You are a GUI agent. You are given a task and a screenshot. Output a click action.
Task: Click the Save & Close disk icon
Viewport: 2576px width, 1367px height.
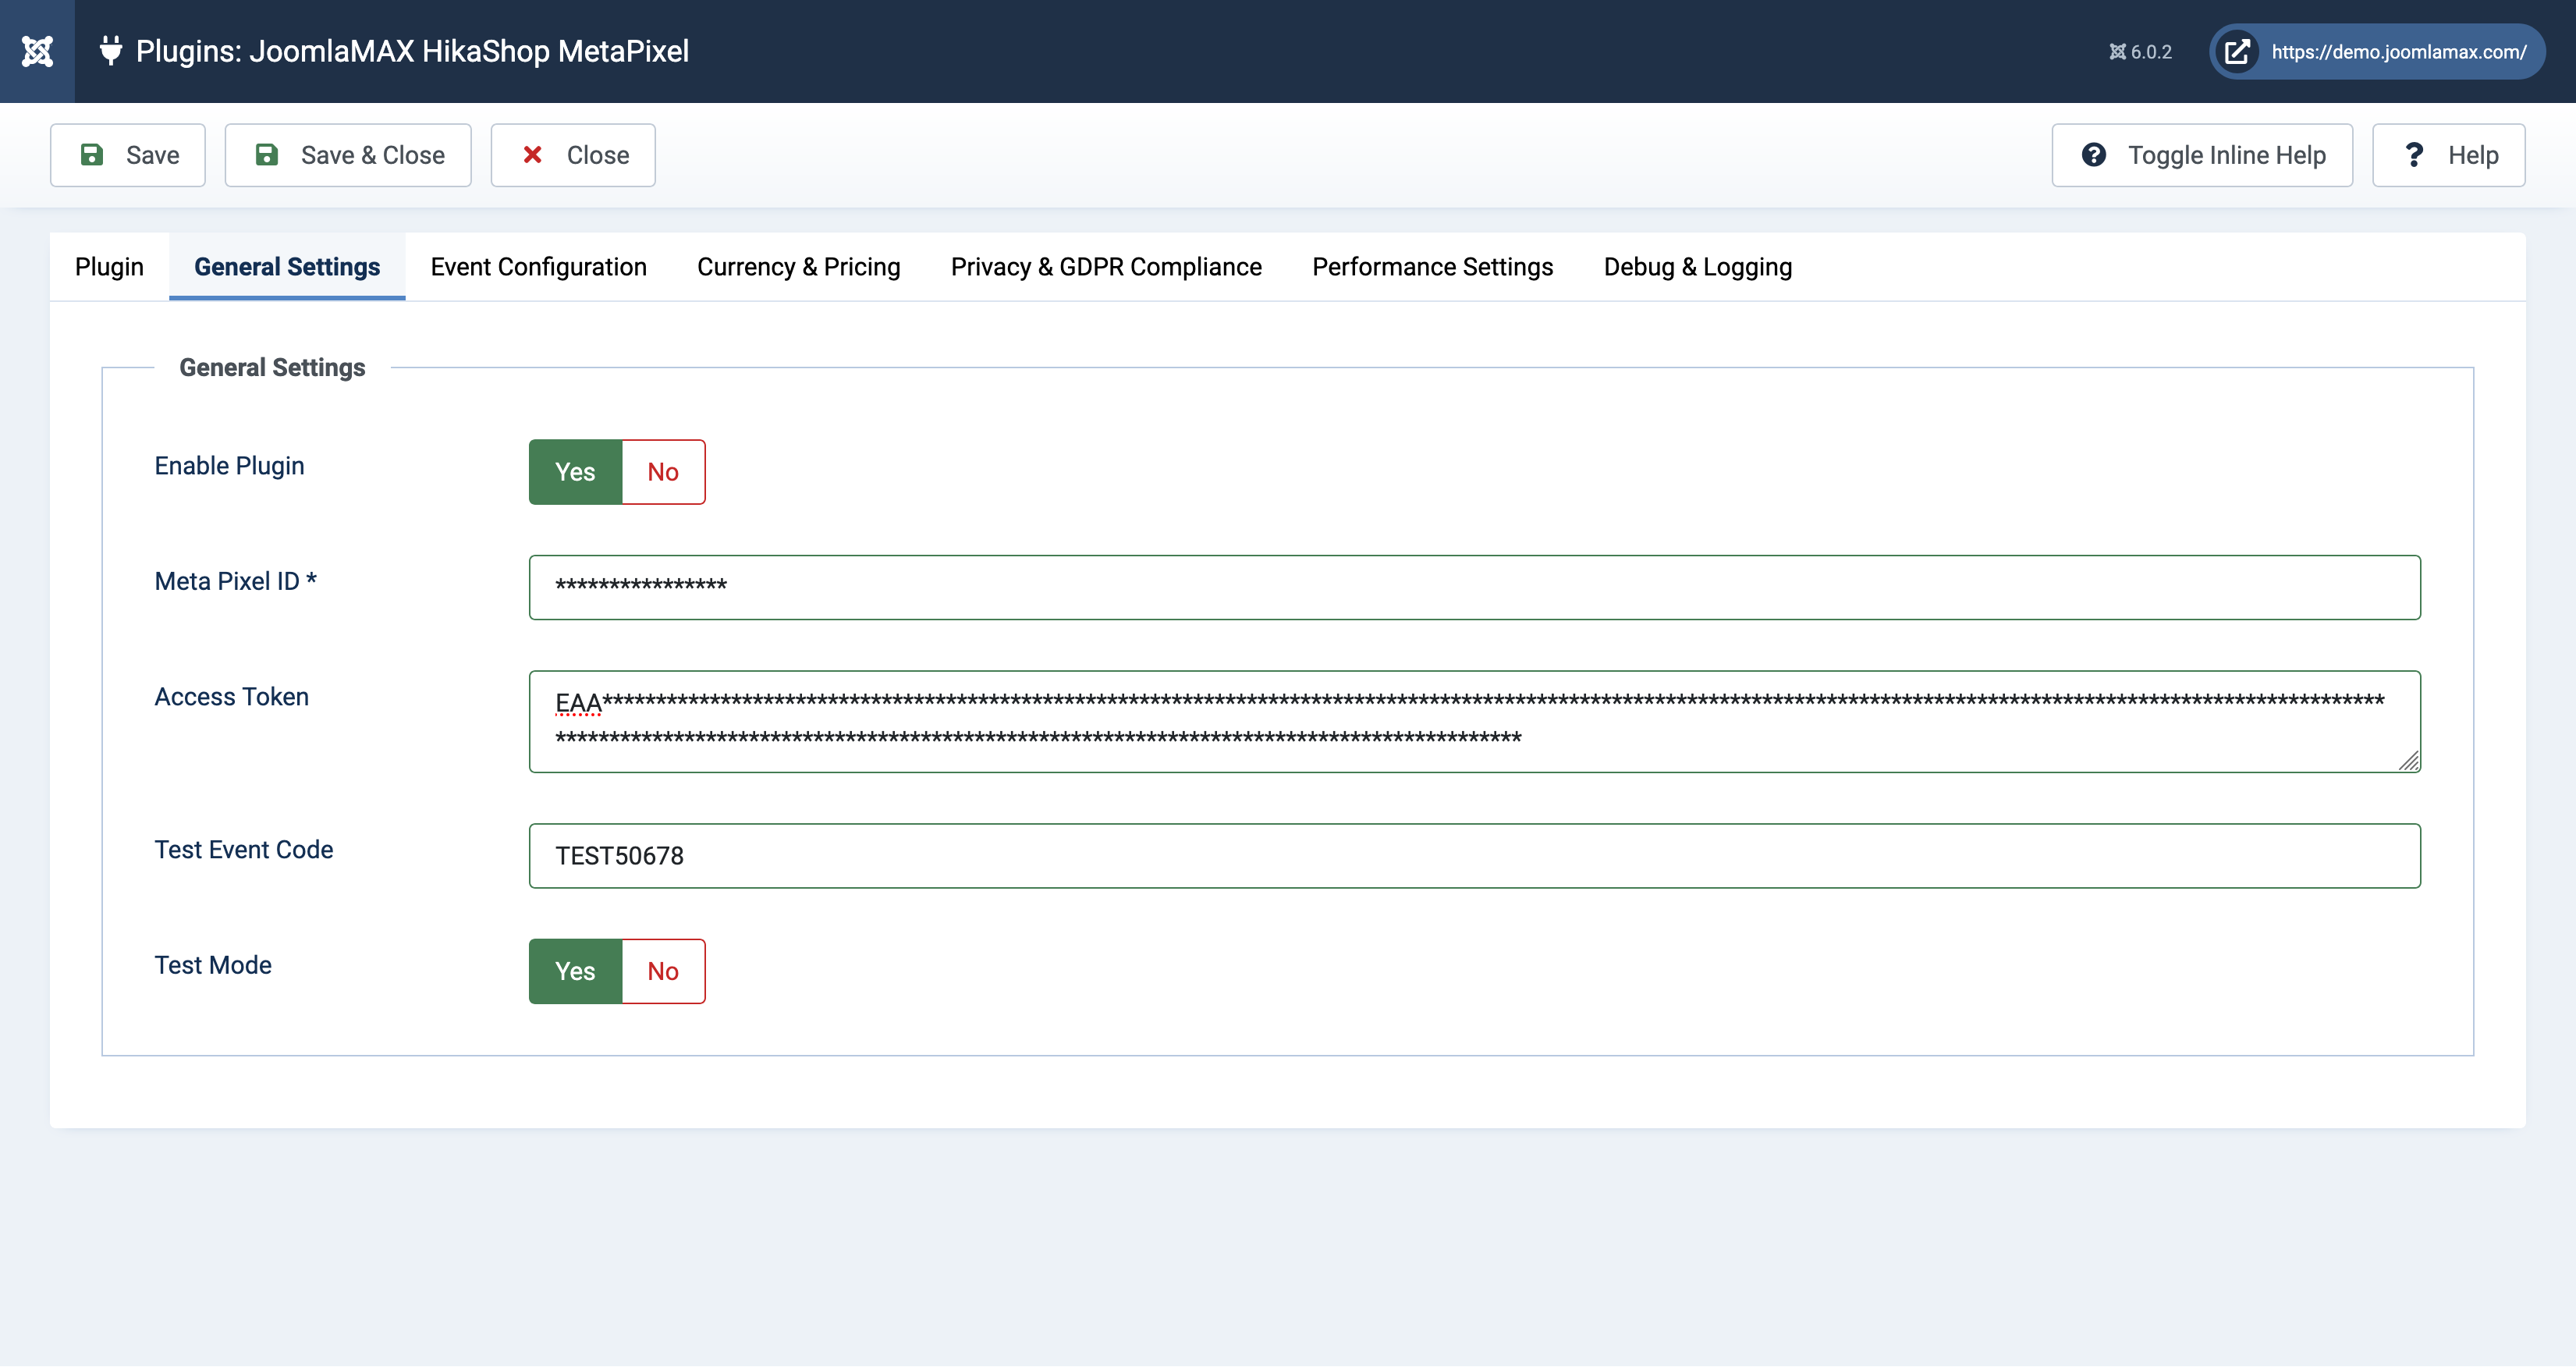267,155
